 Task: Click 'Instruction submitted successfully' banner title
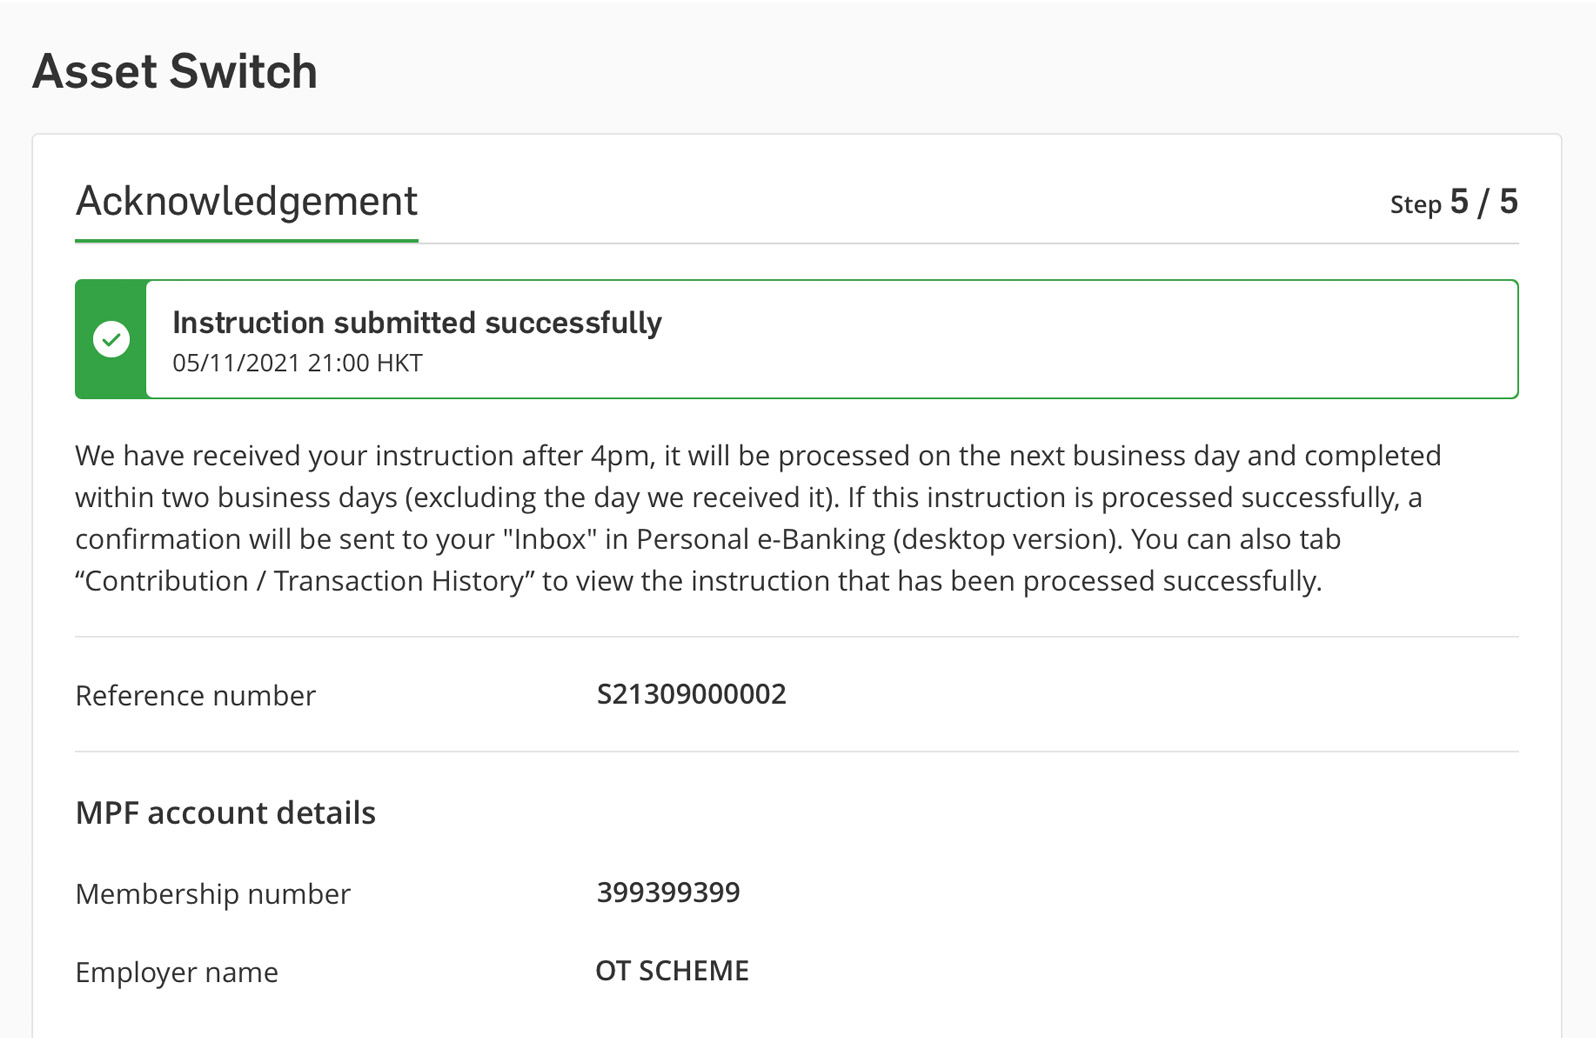[x=417, y=323]
